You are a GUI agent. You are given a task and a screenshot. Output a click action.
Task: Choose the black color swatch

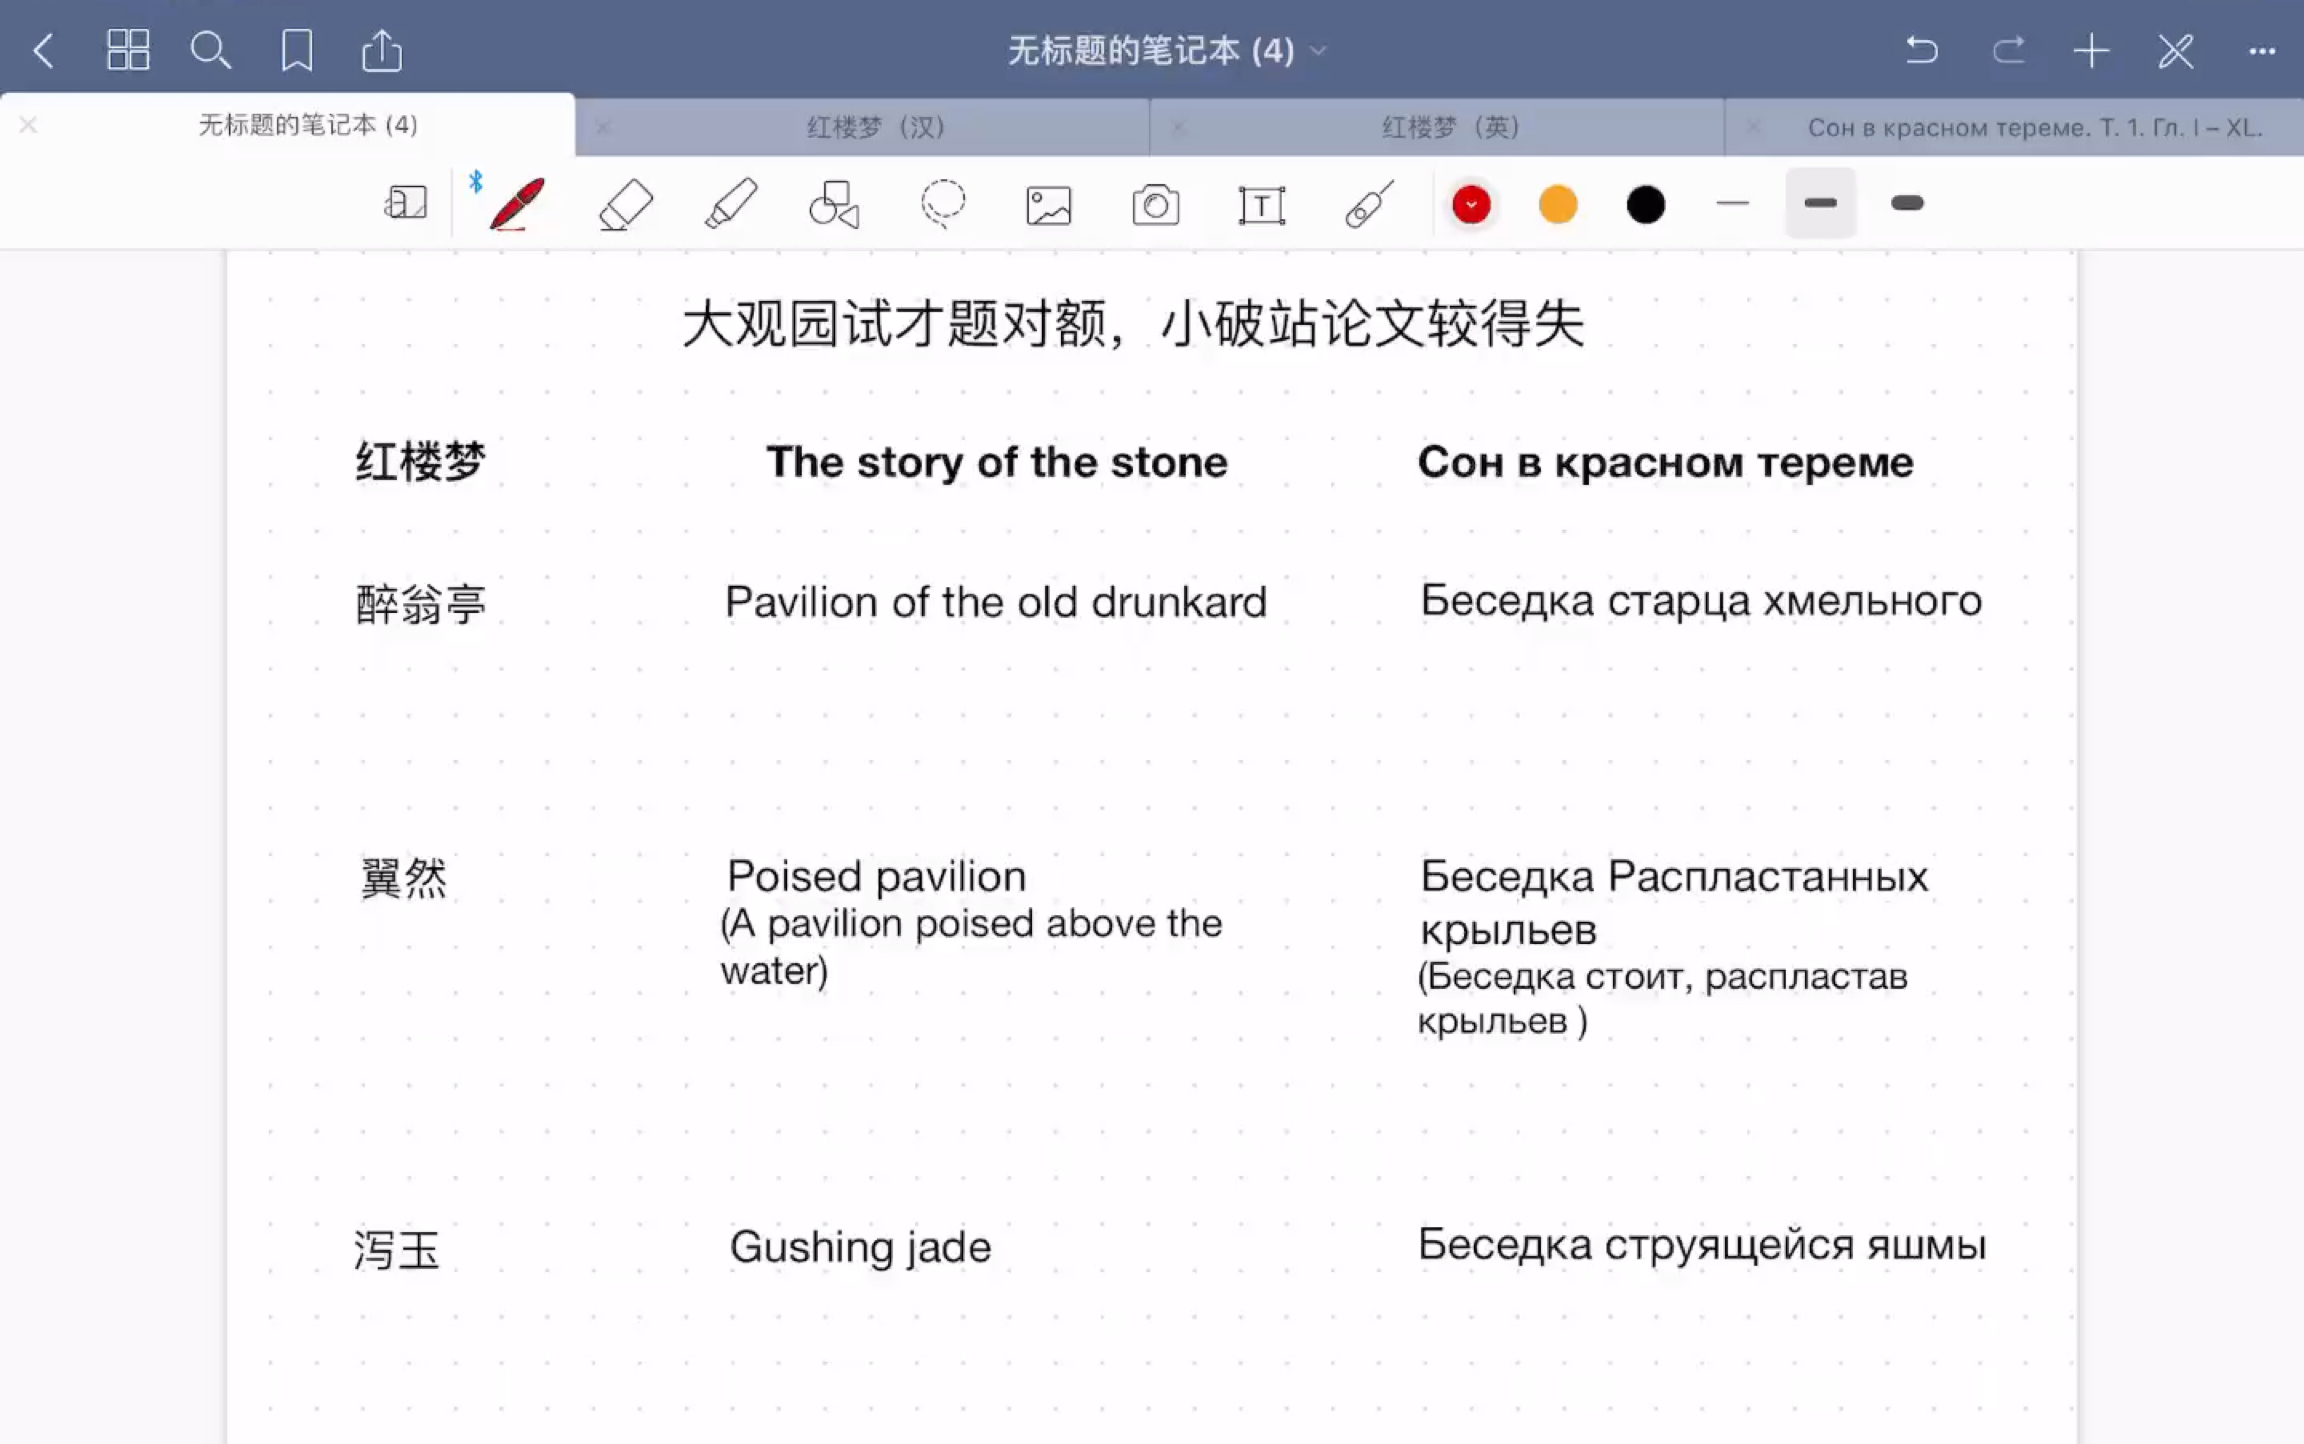1645,204
